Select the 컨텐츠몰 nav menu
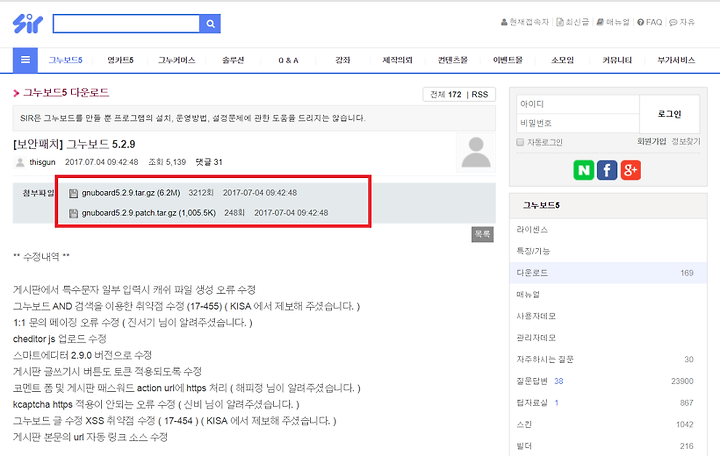720x456 pixels. click(453, 60)
